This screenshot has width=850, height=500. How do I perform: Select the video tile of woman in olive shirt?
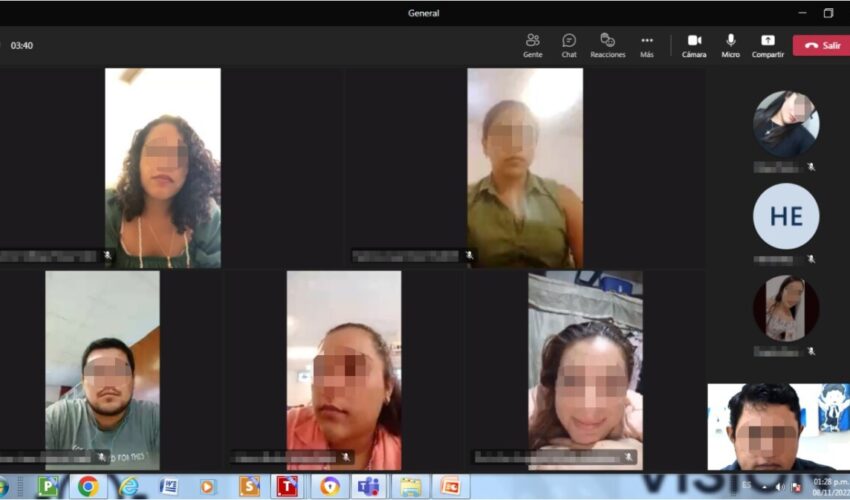[x=525, y=168]
